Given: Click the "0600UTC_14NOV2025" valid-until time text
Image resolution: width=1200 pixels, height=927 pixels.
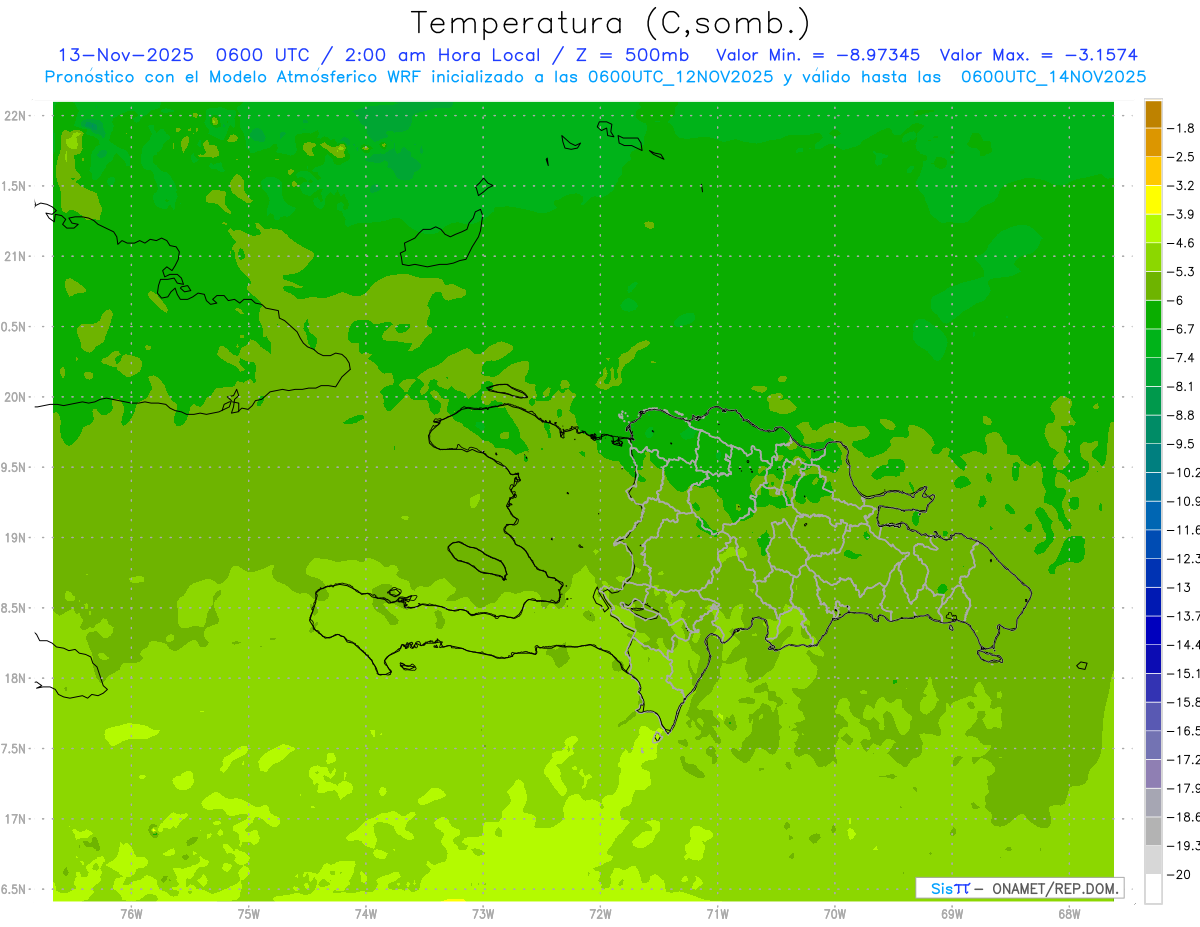Looking at the screenshot, I should (x=1053, y=77).
